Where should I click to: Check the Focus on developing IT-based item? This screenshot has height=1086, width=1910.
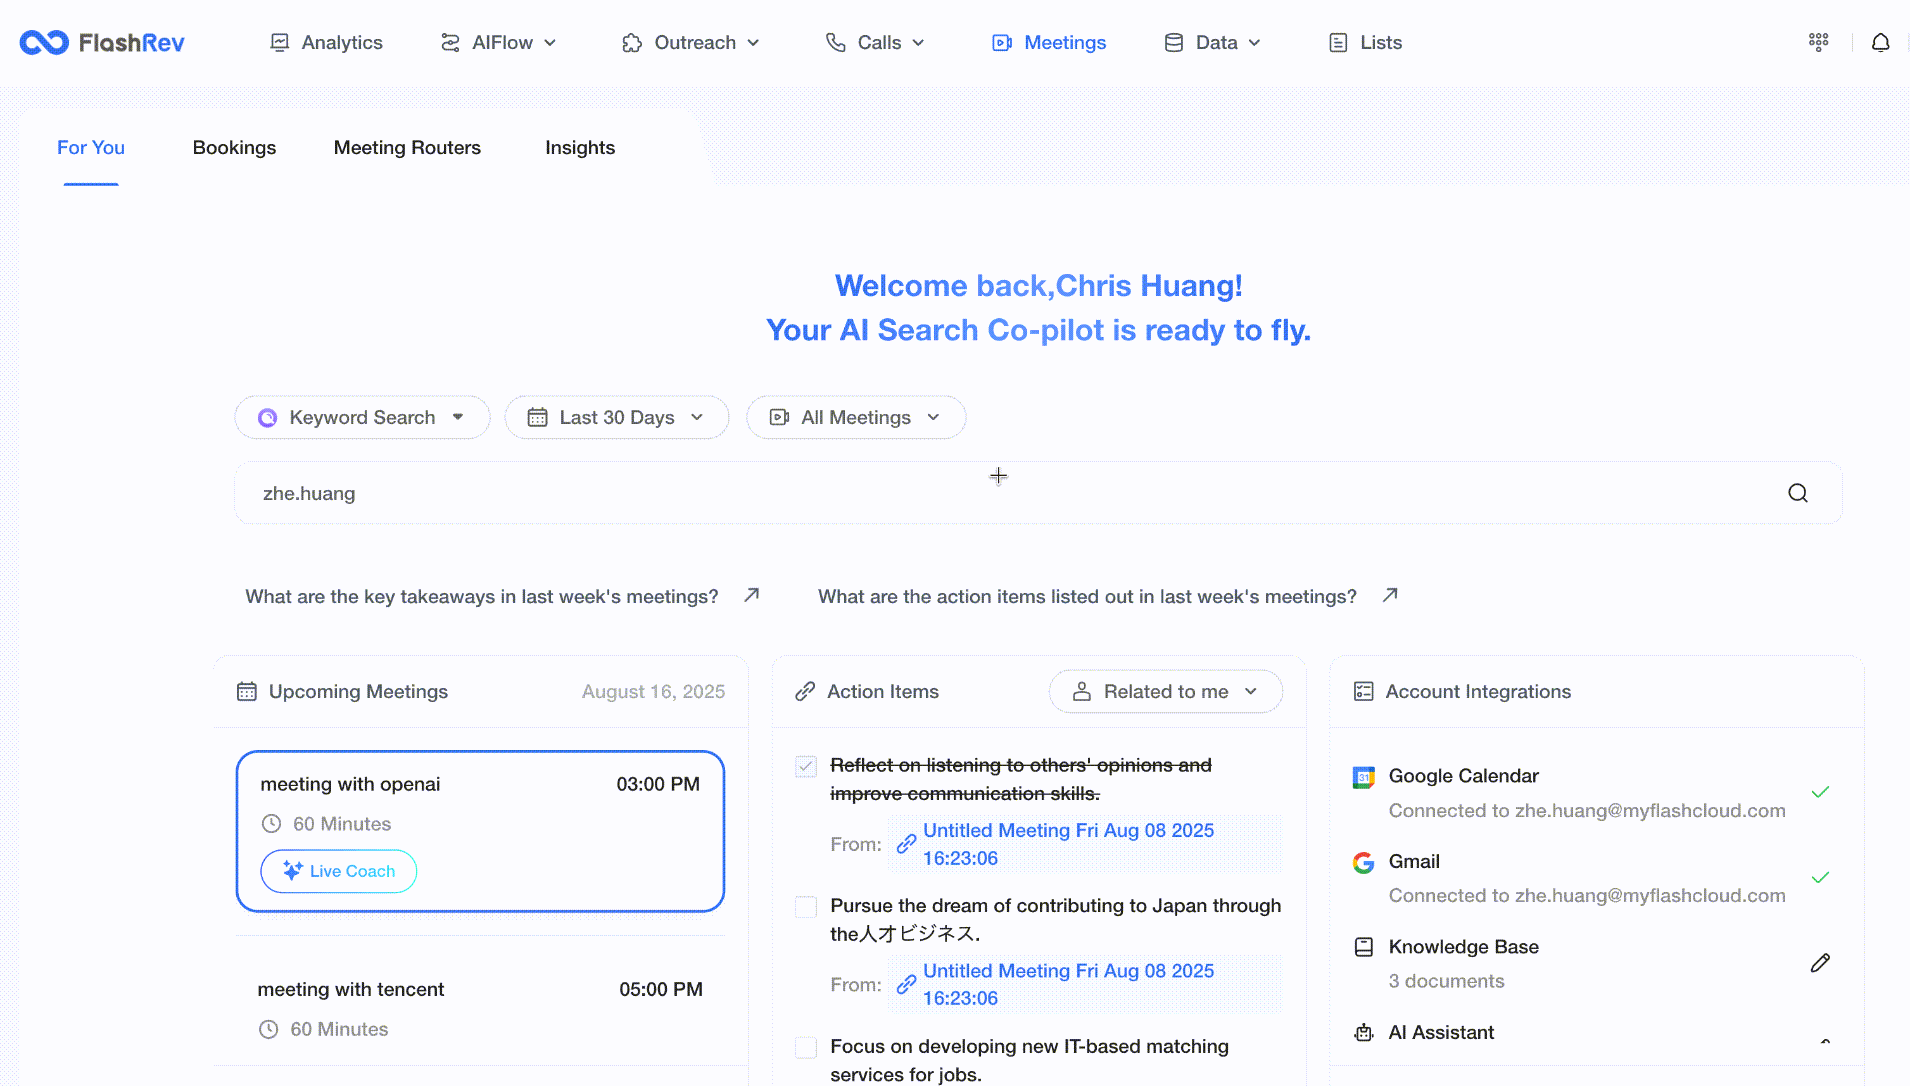pyautogui.click(x=806, y=1047)
